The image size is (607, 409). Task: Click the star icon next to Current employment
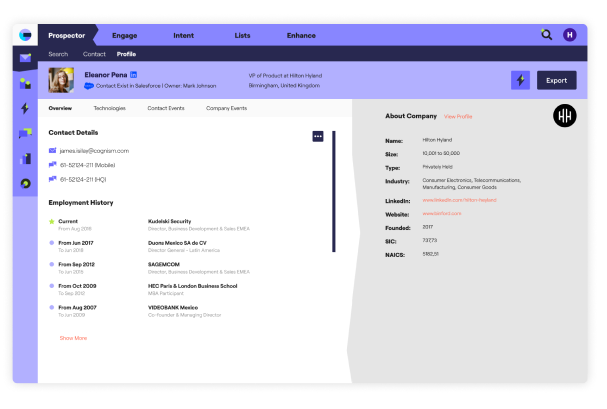[x=51, y=222]
